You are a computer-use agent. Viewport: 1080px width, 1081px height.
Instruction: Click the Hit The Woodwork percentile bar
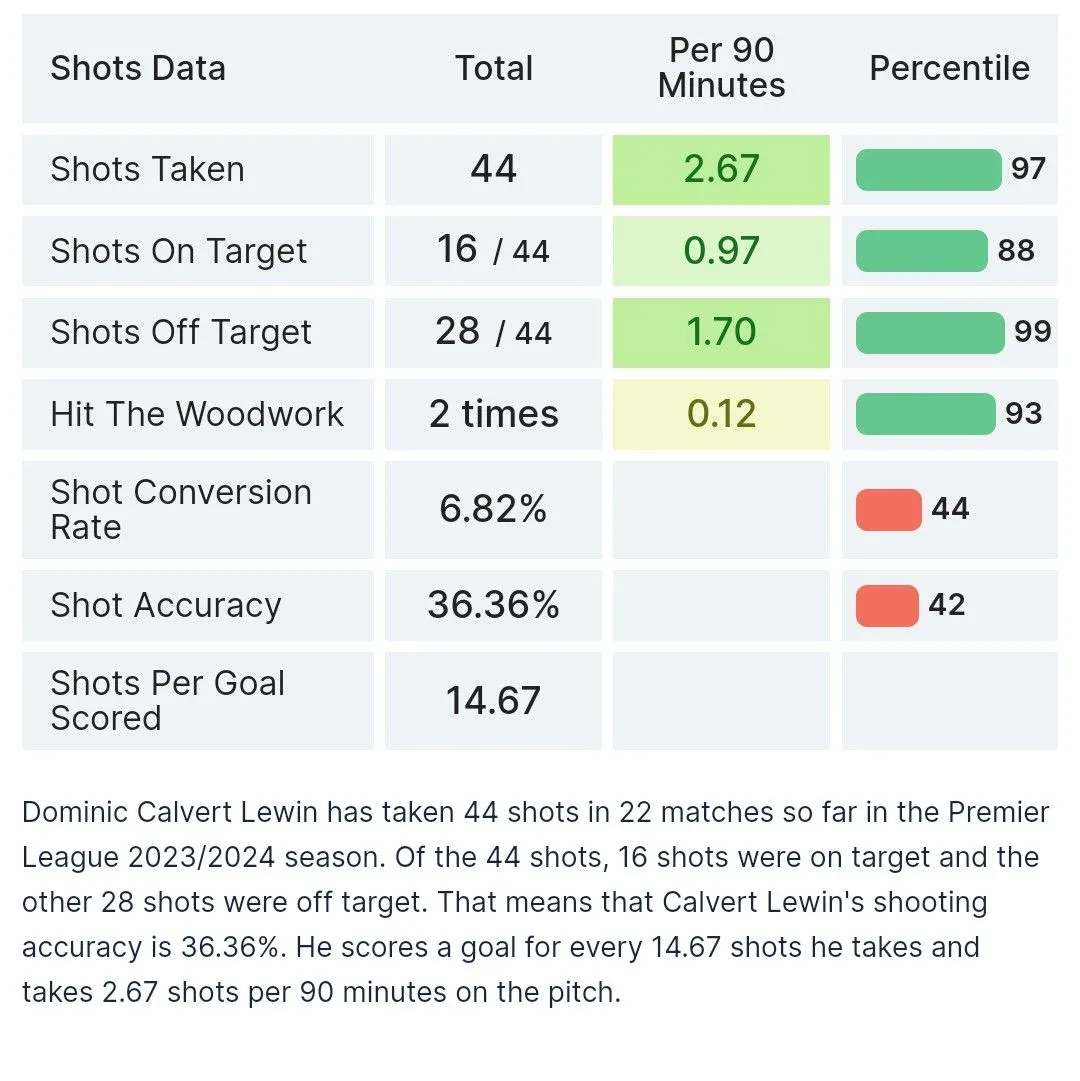tap(925, 414)
